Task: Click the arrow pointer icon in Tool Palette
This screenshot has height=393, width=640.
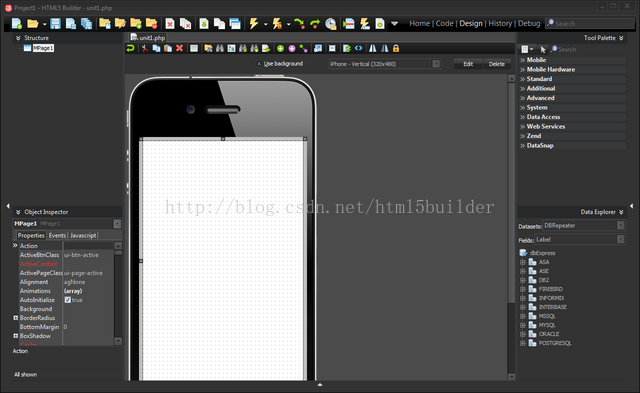Action: [x=543, y=49]
